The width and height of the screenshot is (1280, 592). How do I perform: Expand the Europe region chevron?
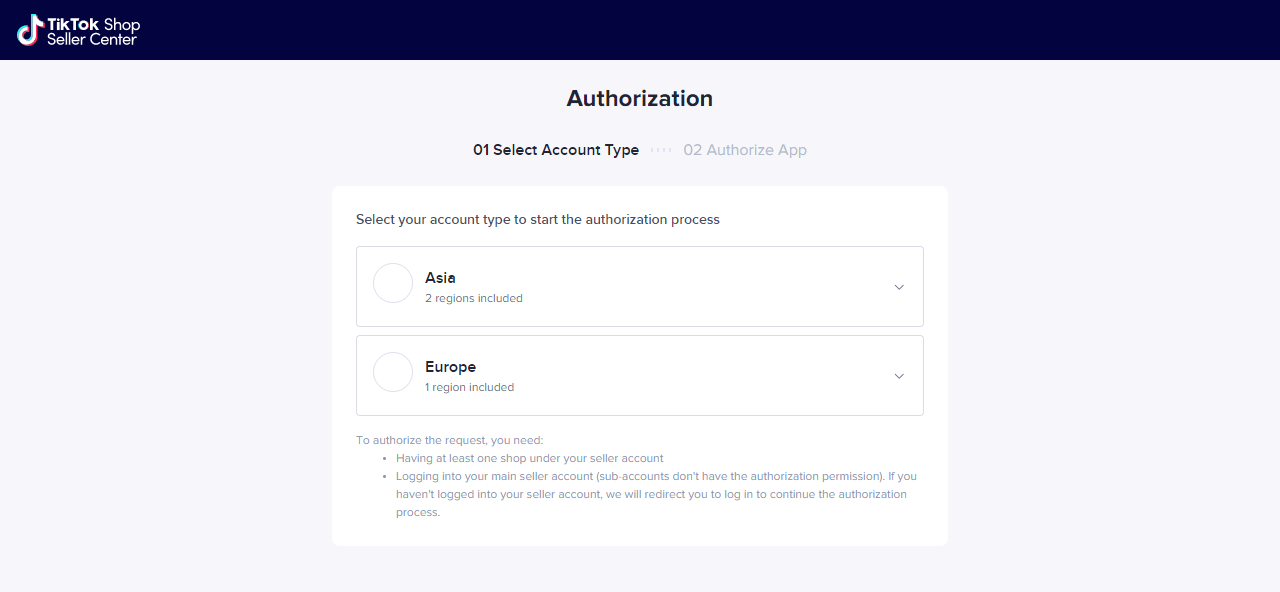click(899, 376)
